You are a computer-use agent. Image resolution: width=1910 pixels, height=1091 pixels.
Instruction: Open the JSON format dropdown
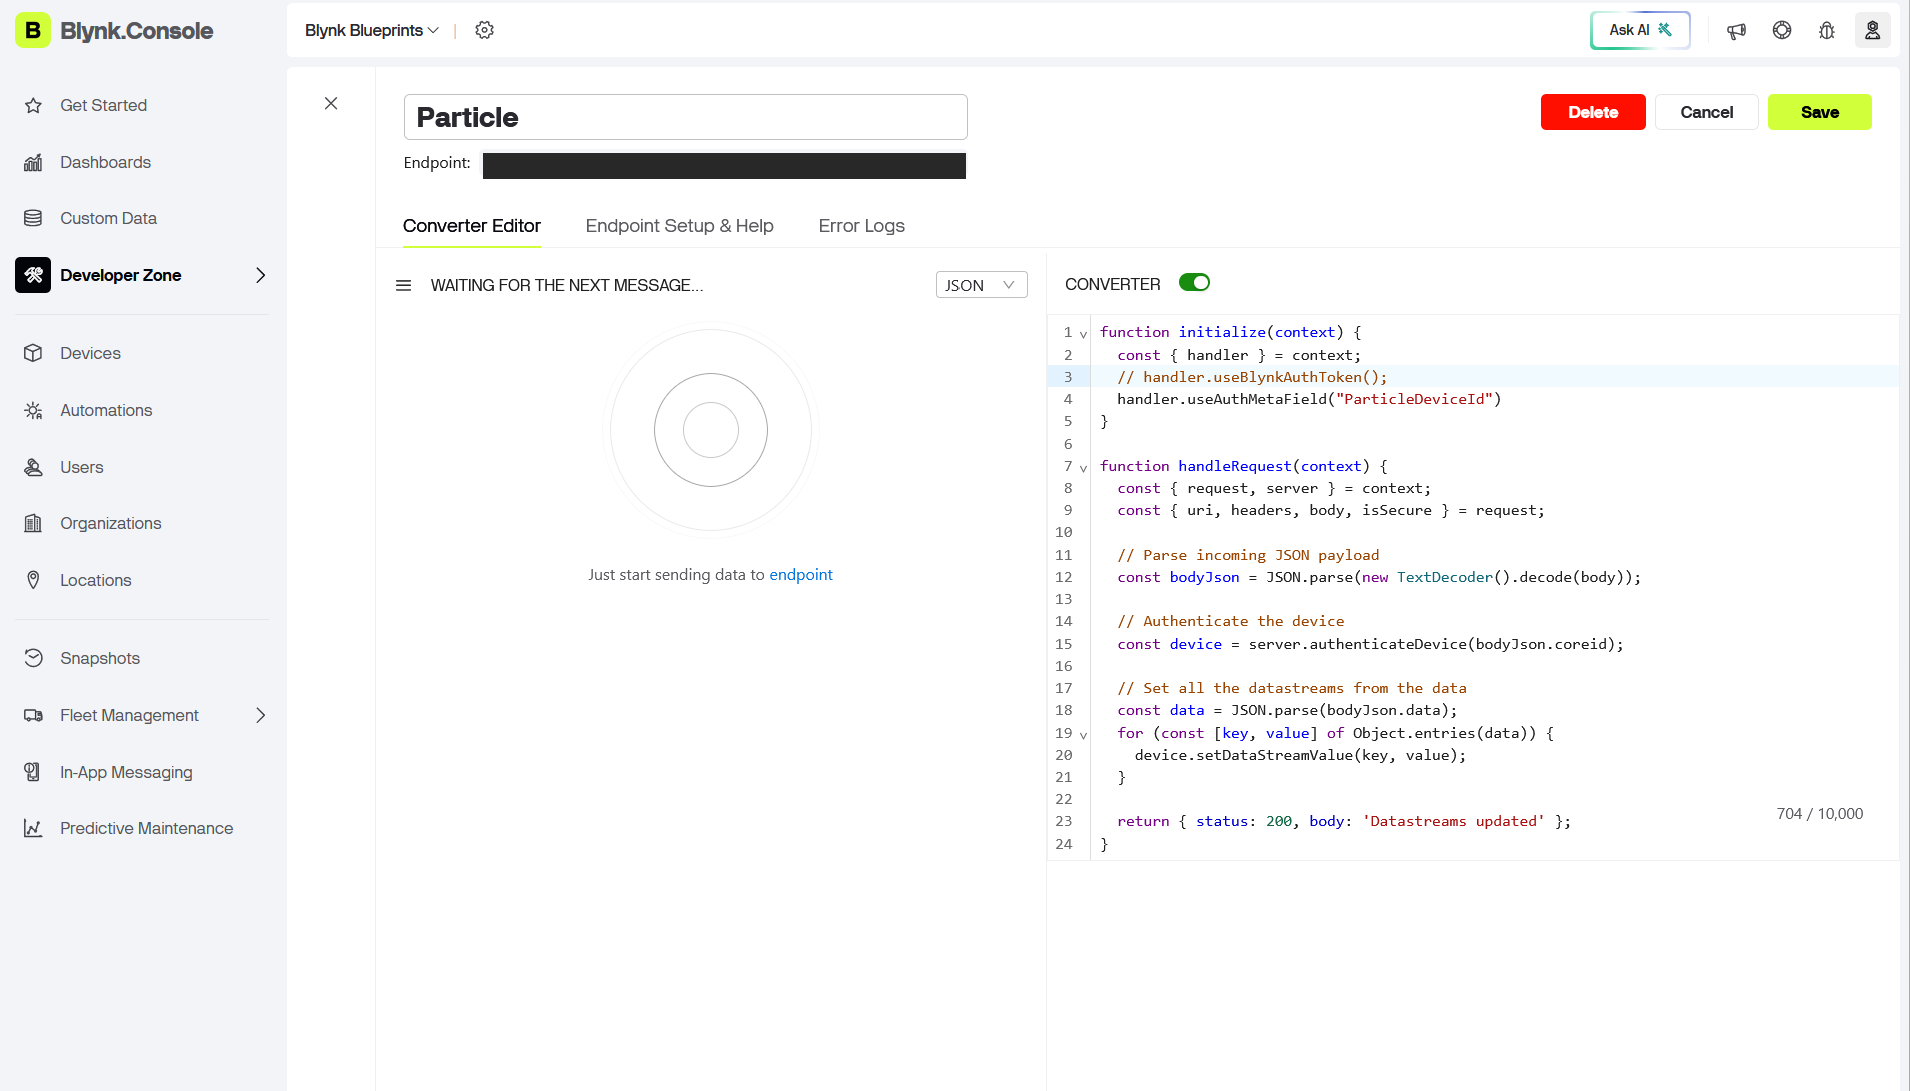[981, 285]
